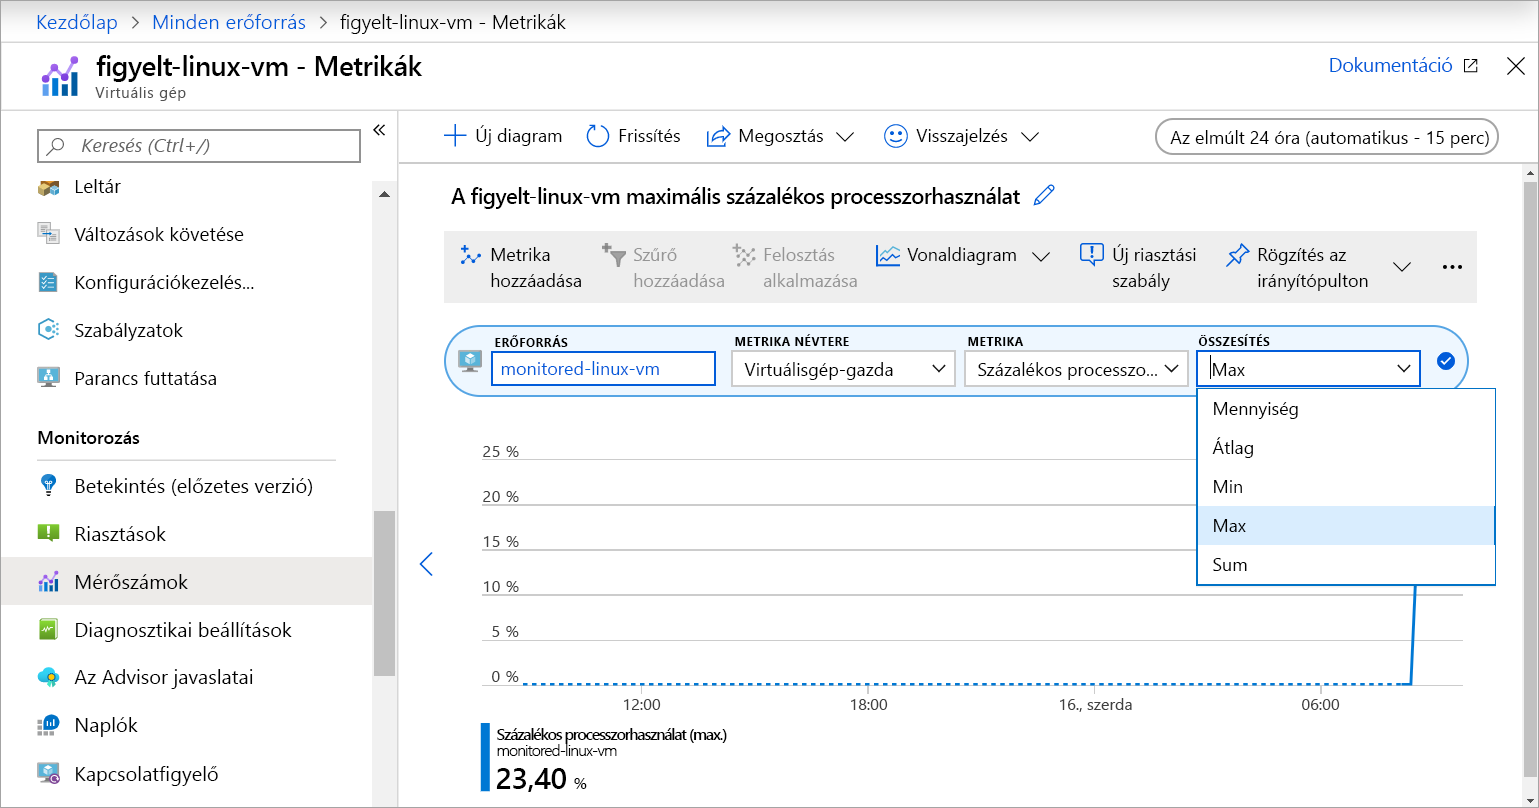The width and height of the screenshot is (1539, 808).
Task: Click Felosztás alkalmazása button
Action: (x=795, y=267)
